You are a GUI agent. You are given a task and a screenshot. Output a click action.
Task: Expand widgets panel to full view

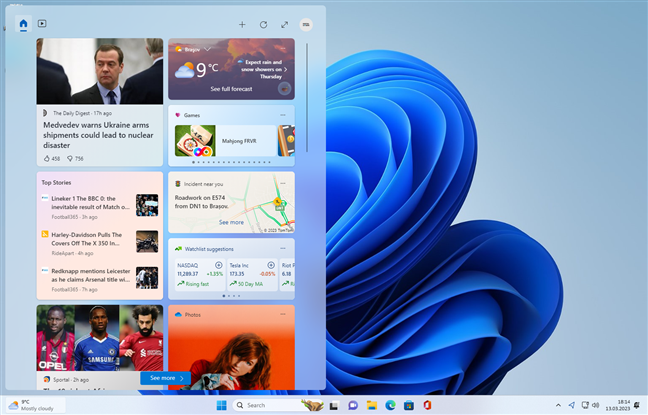(x=285, y=25)
